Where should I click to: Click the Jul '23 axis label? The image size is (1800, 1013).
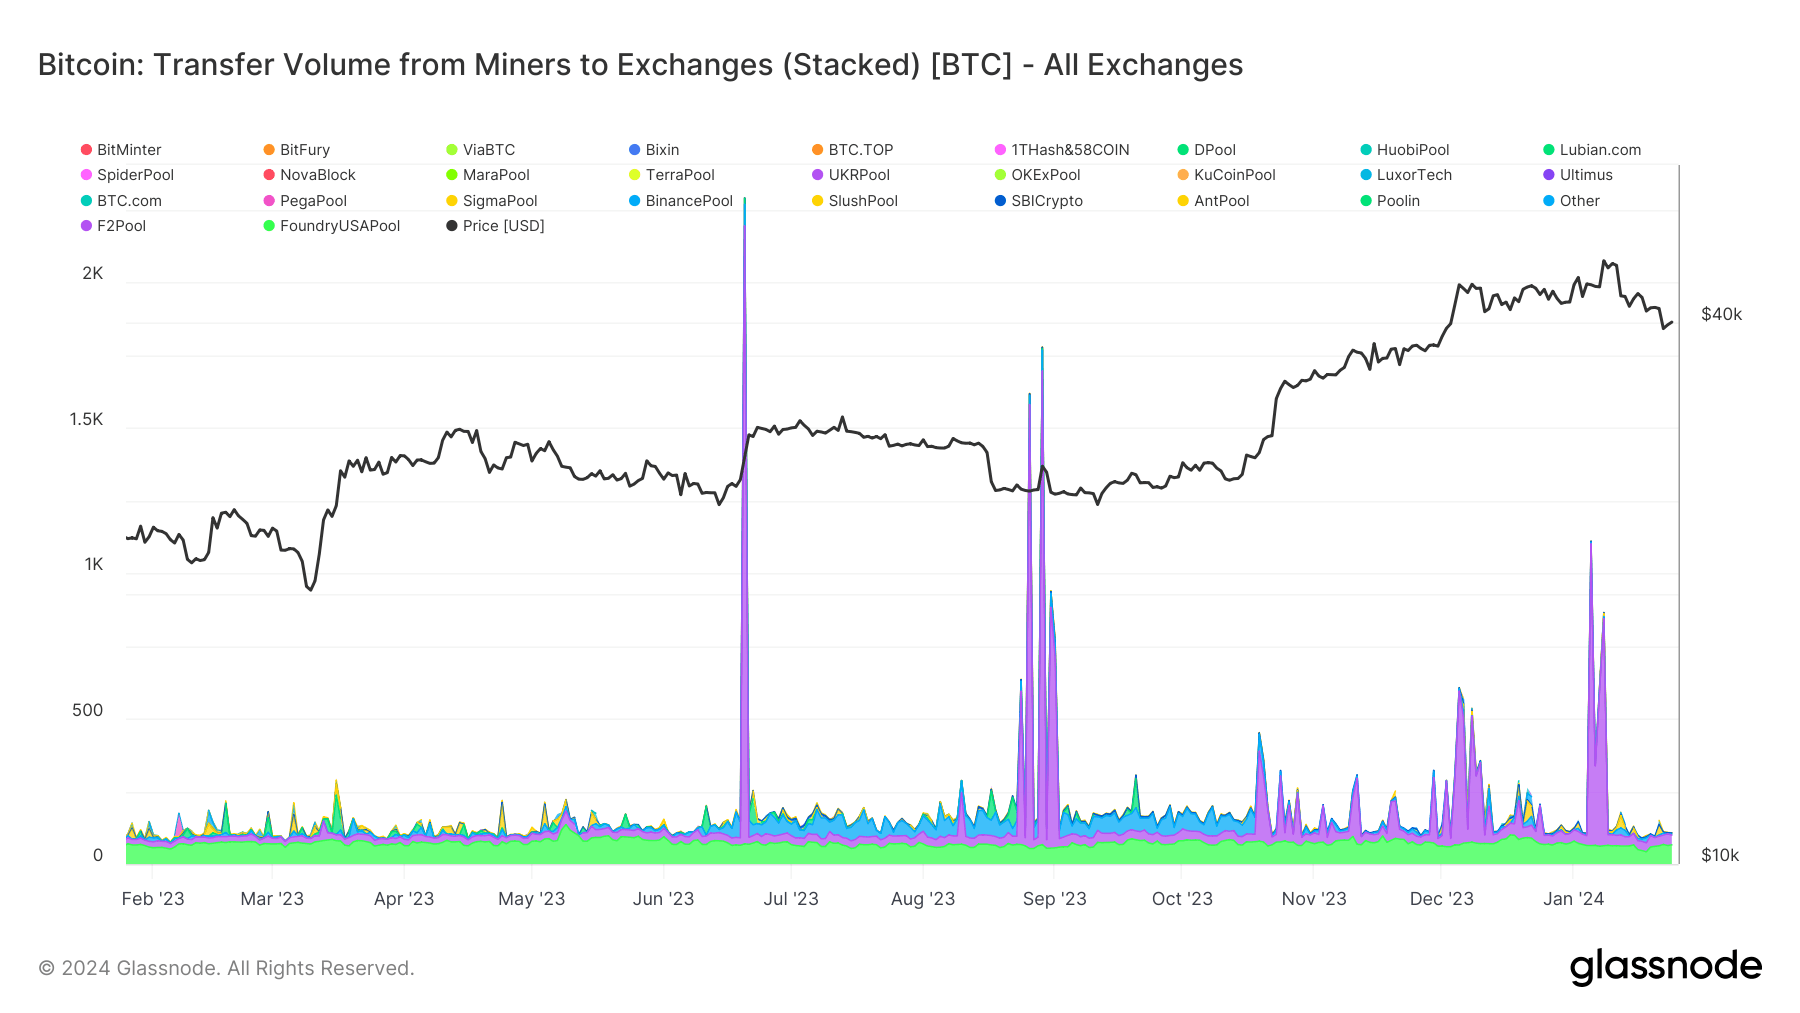(791, 899)
